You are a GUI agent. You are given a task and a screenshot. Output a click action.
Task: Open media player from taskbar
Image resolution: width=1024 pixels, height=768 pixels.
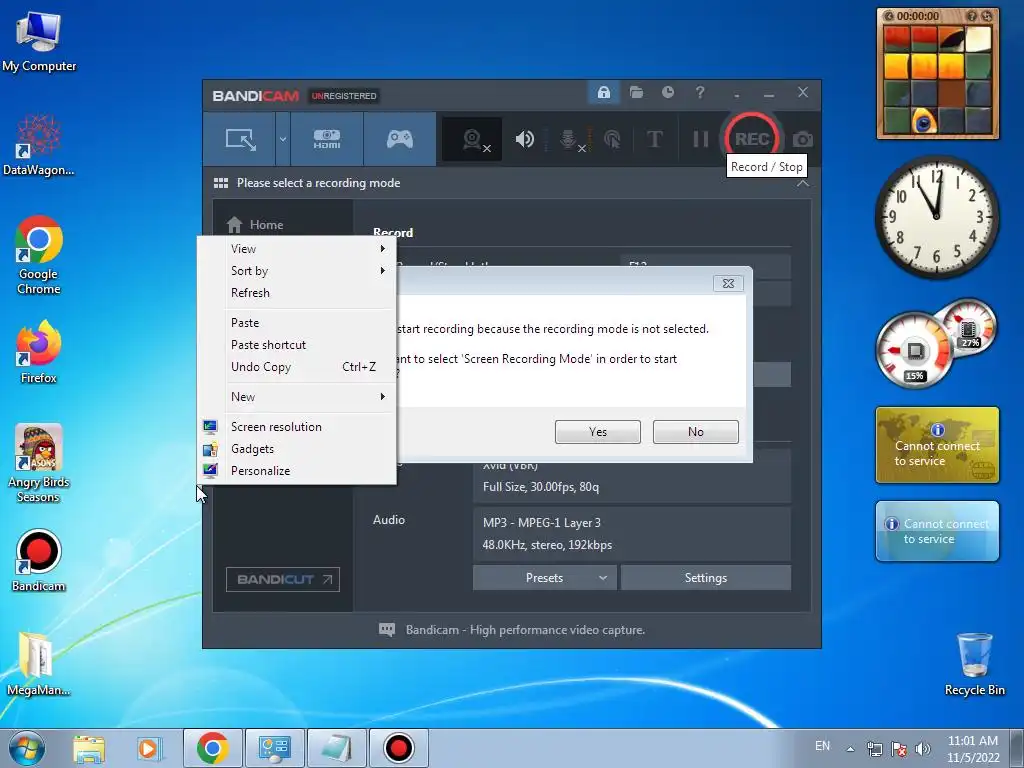click(149, 748)
